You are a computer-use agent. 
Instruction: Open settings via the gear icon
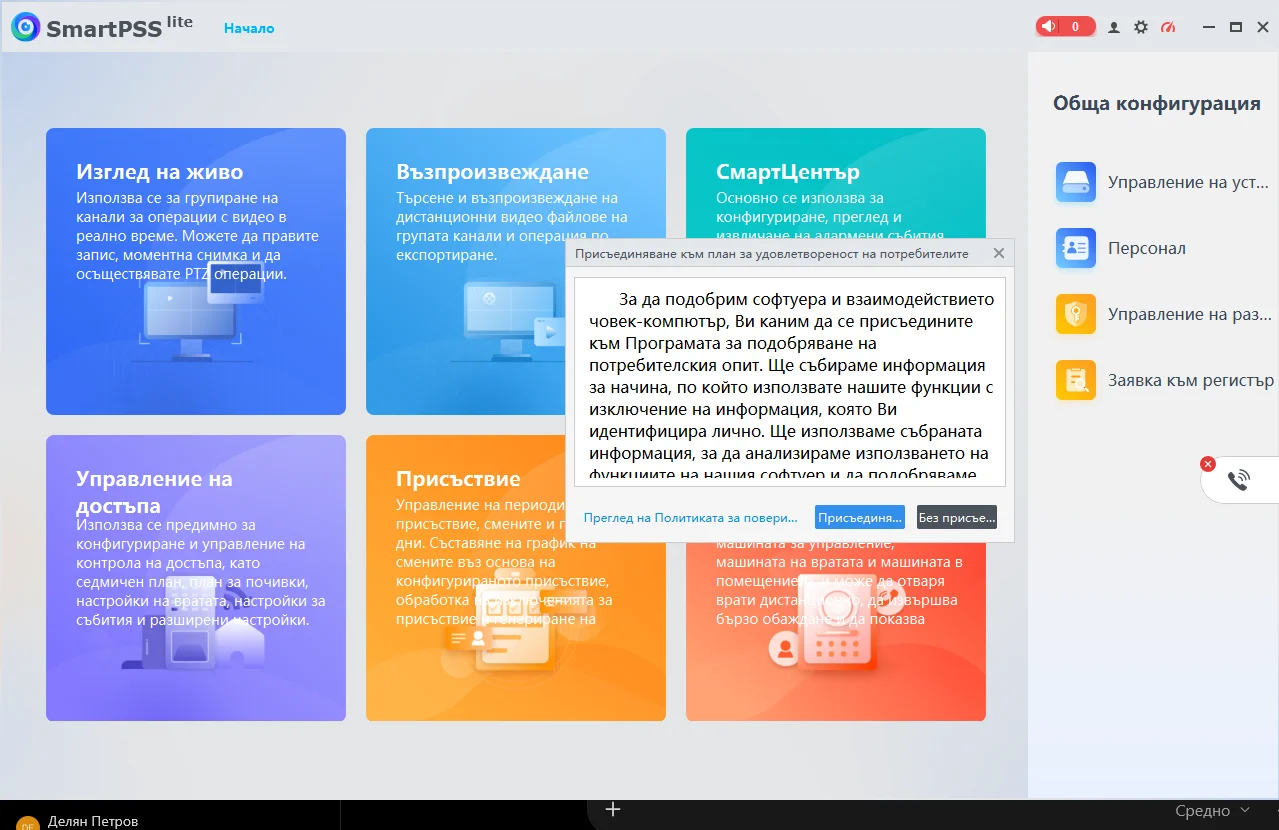[x=1141, y=28]
